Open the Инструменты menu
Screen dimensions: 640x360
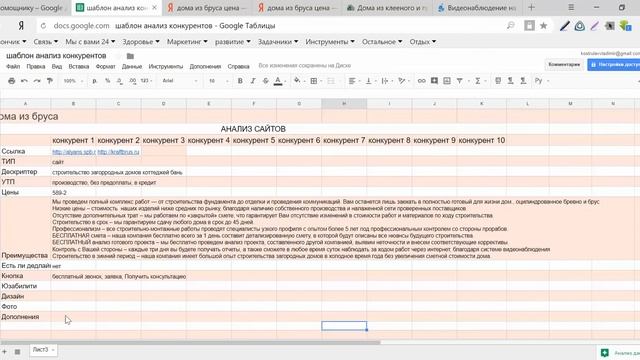(x=166, y=66)
